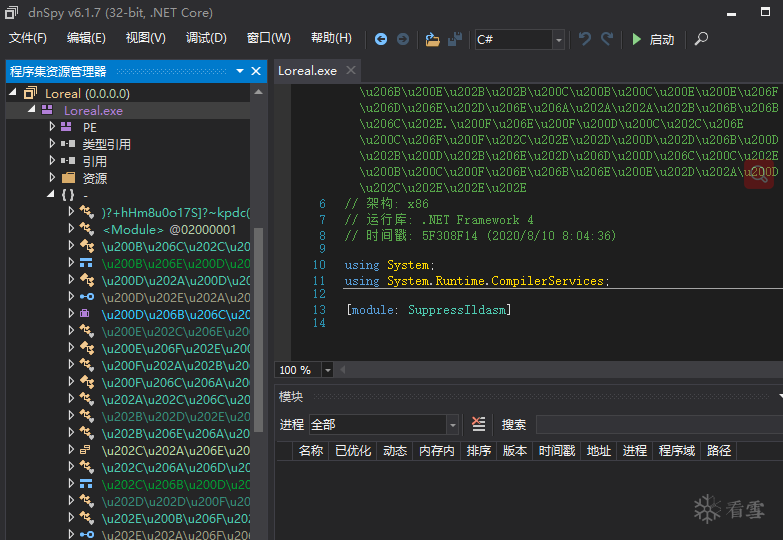Image resolution: width=783 pixels, height=540 pixels.
Task: Sort by the 时间戳 column header
Action: [557, 451]
